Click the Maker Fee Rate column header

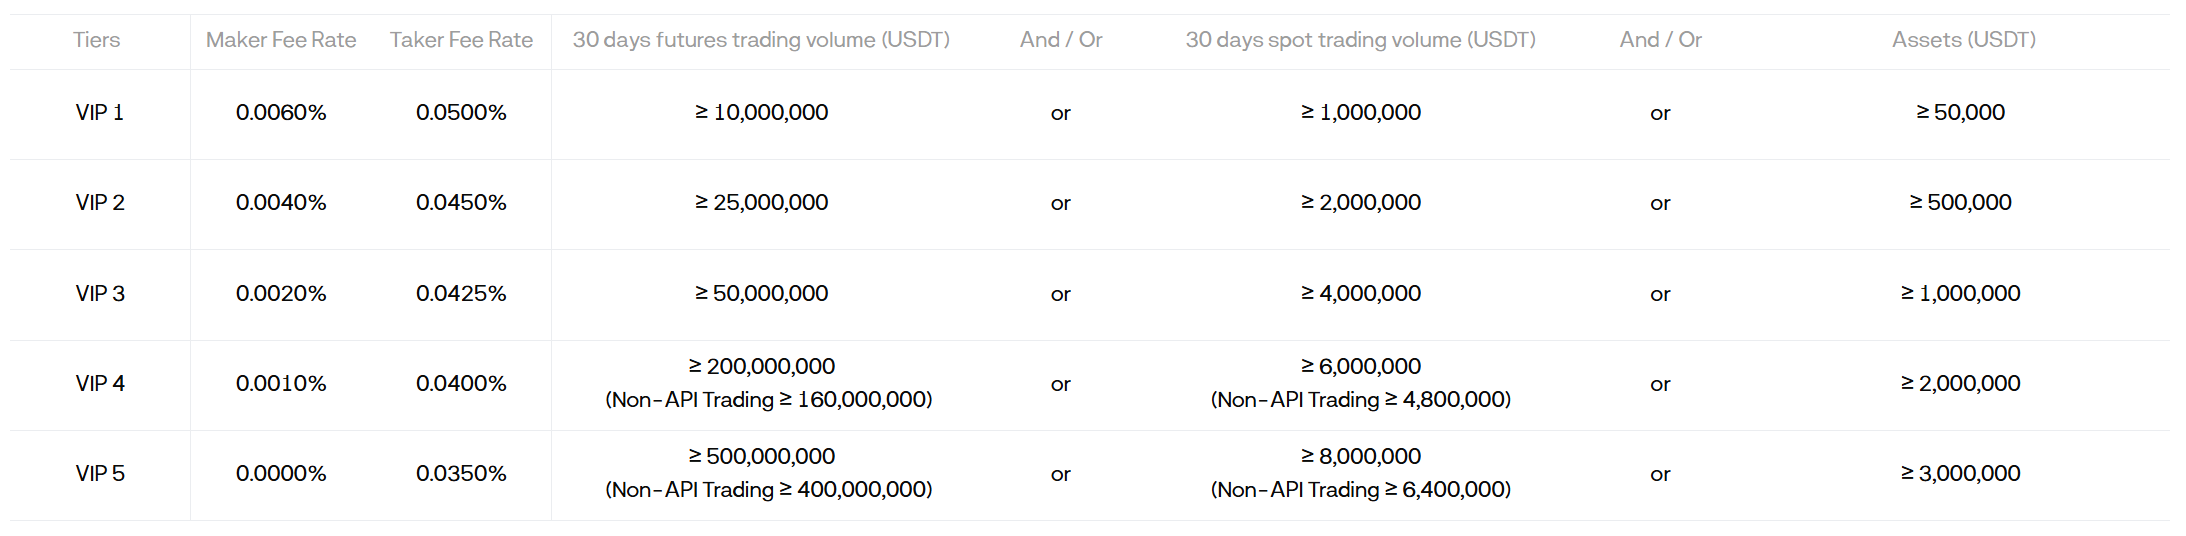point(281,40)
